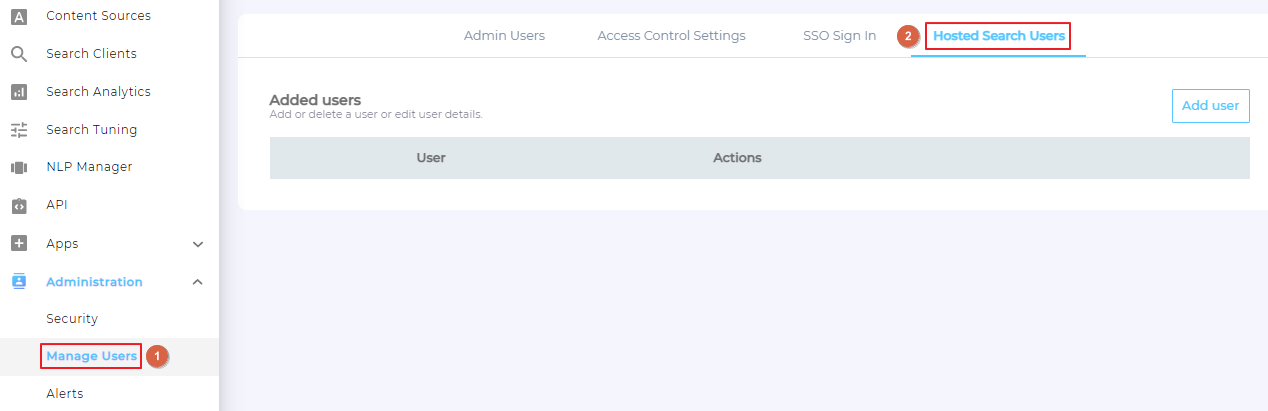
Task: Click the NLP Manager icon
Action: tap(19, 167)
